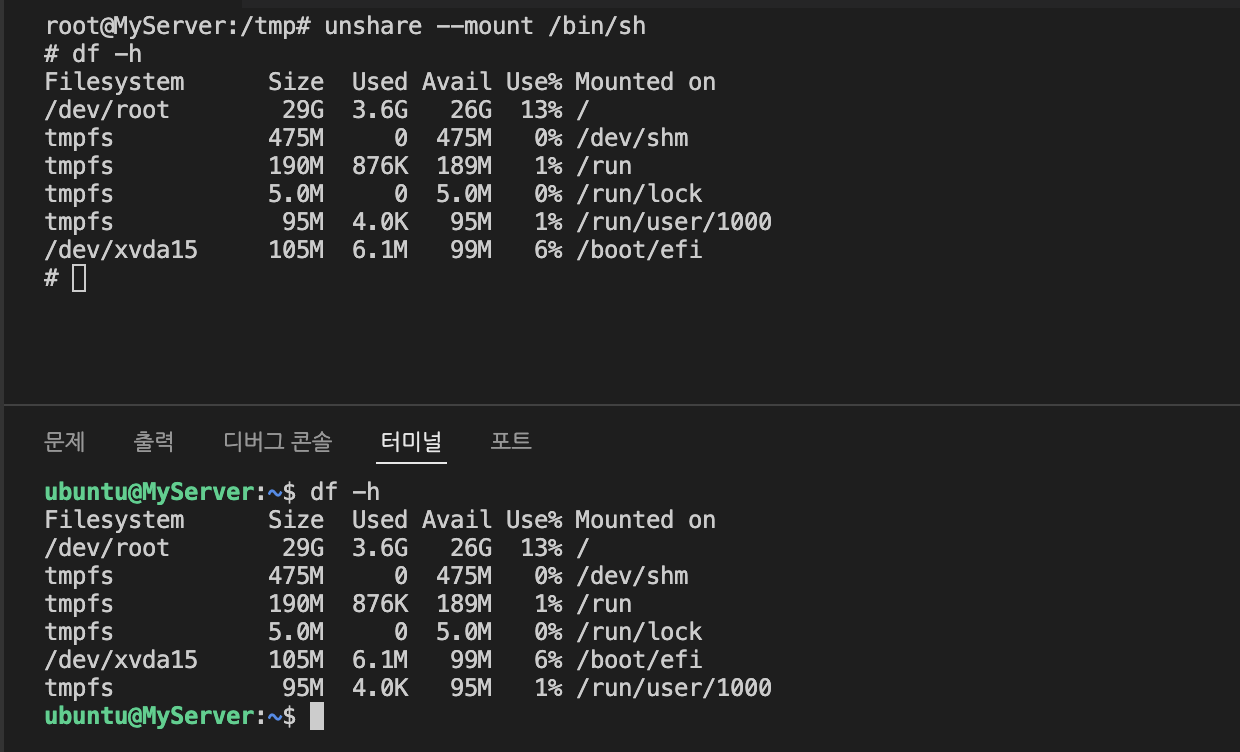Click the root@MyServer:/tmp# prompt text
1240x752 pixels.
click(x=179, y=26)
